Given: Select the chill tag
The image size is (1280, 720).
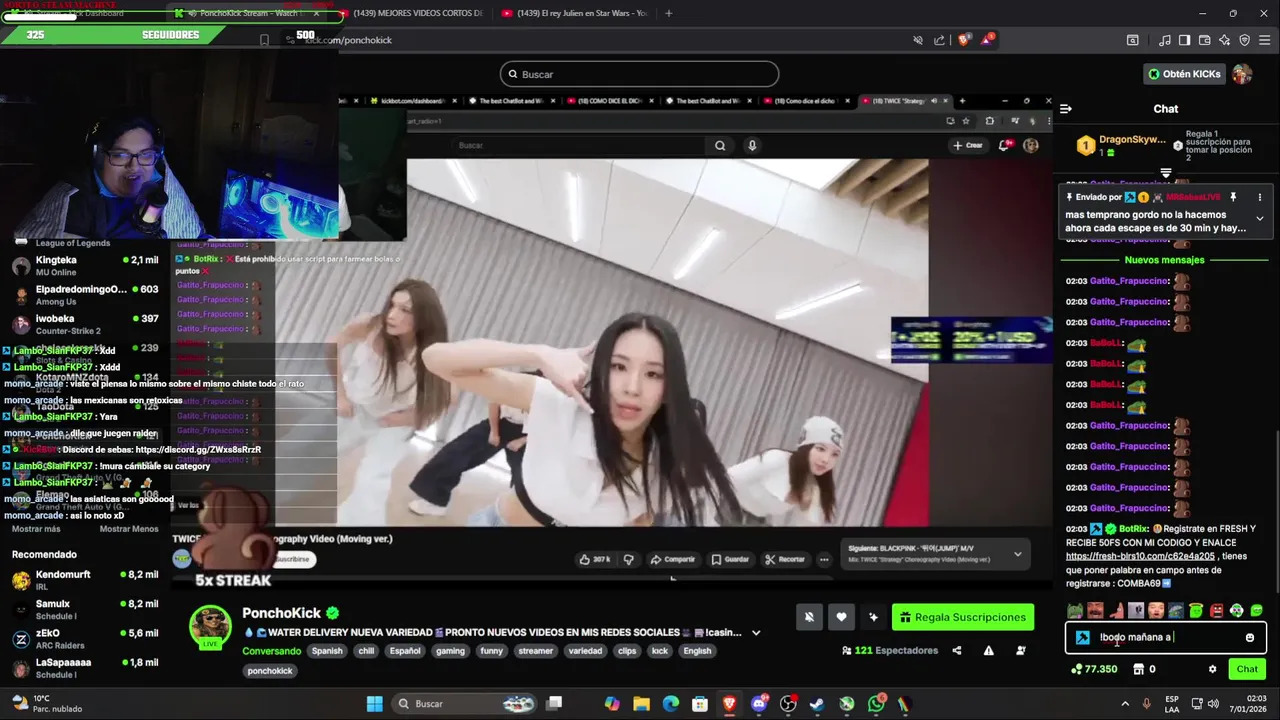Looking at the screenshot, I should [366, 651].
